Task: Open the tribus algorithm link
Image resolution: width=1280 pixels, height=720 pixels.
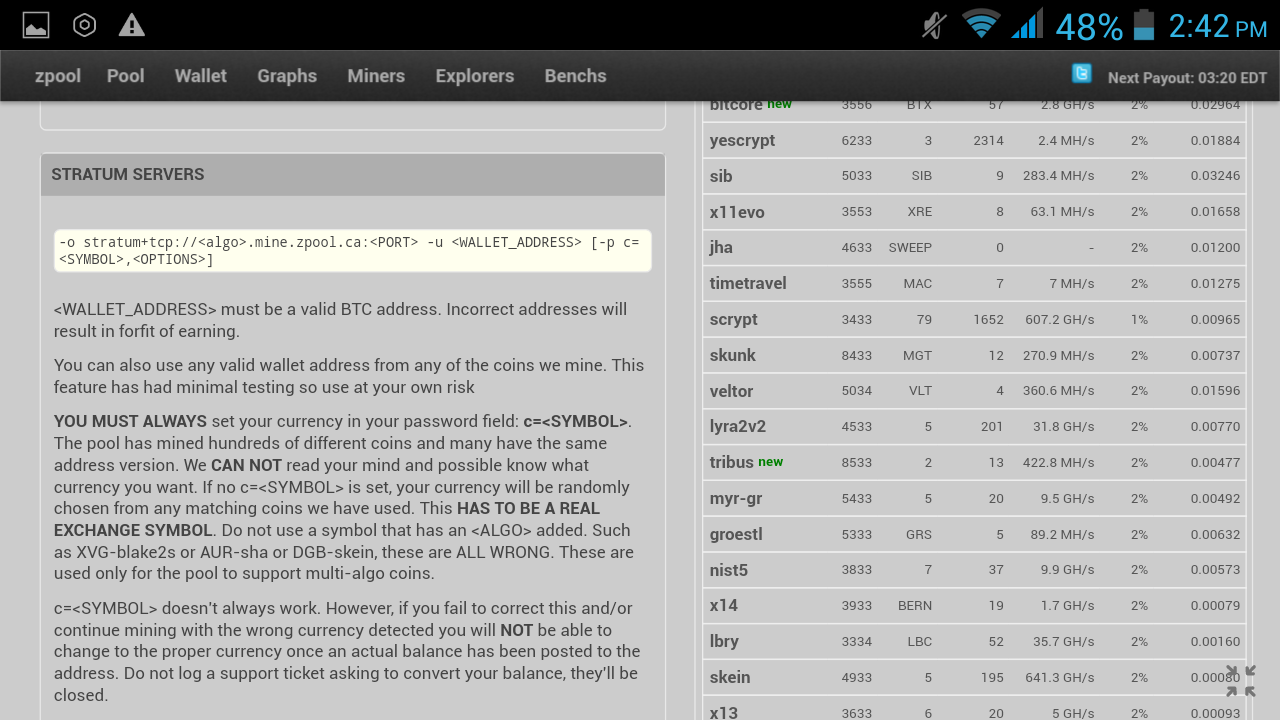Action: tap(732, 463)
